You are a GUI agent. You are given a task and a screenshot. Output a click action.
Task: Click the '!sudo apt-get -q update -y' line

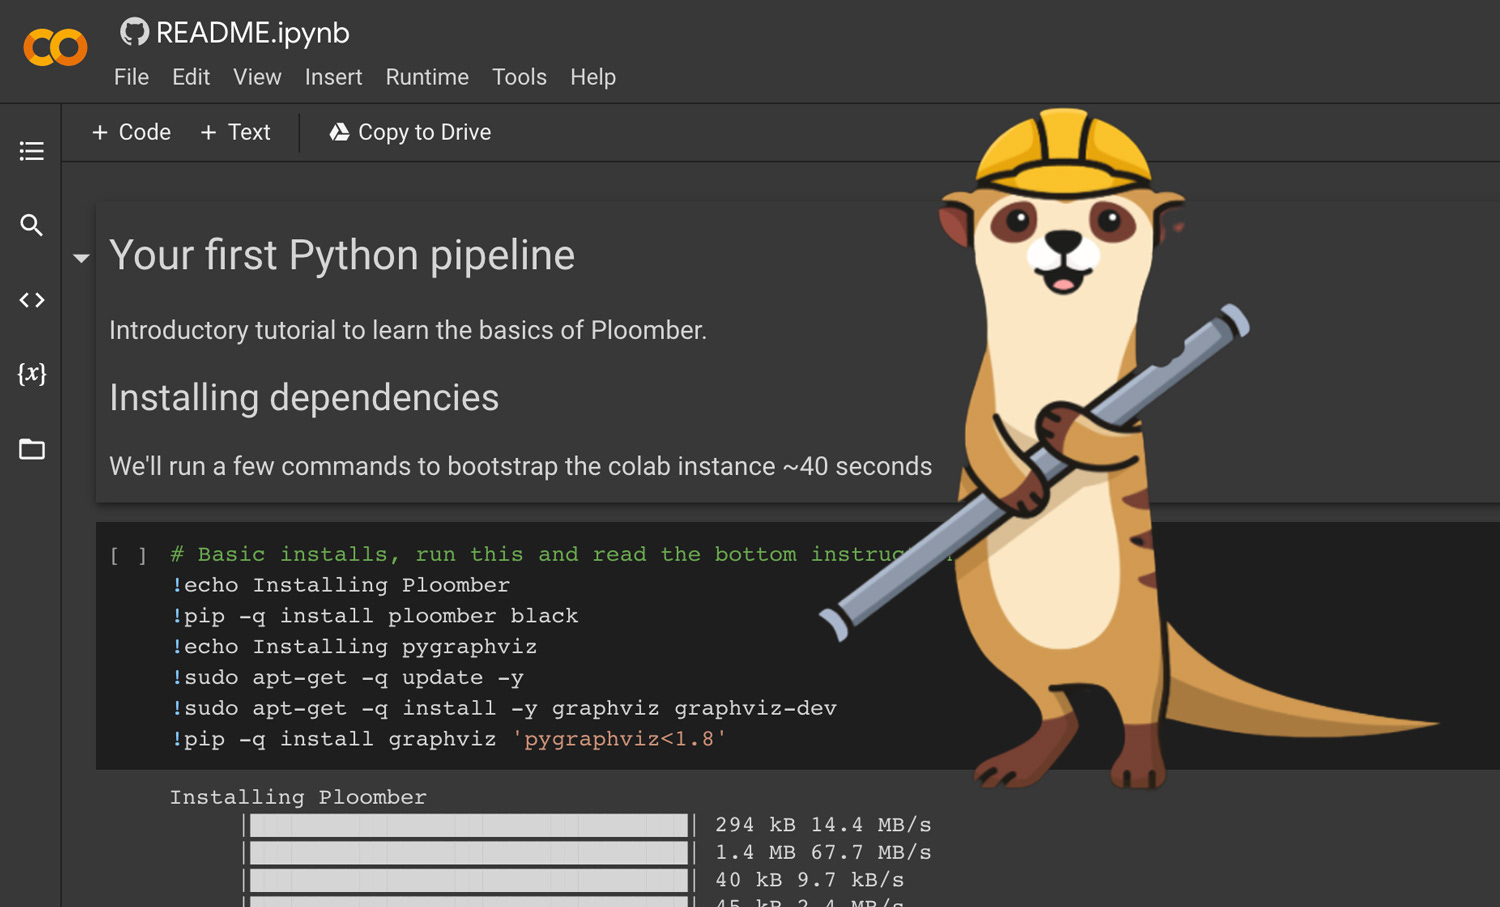click(x=348, y=678)
